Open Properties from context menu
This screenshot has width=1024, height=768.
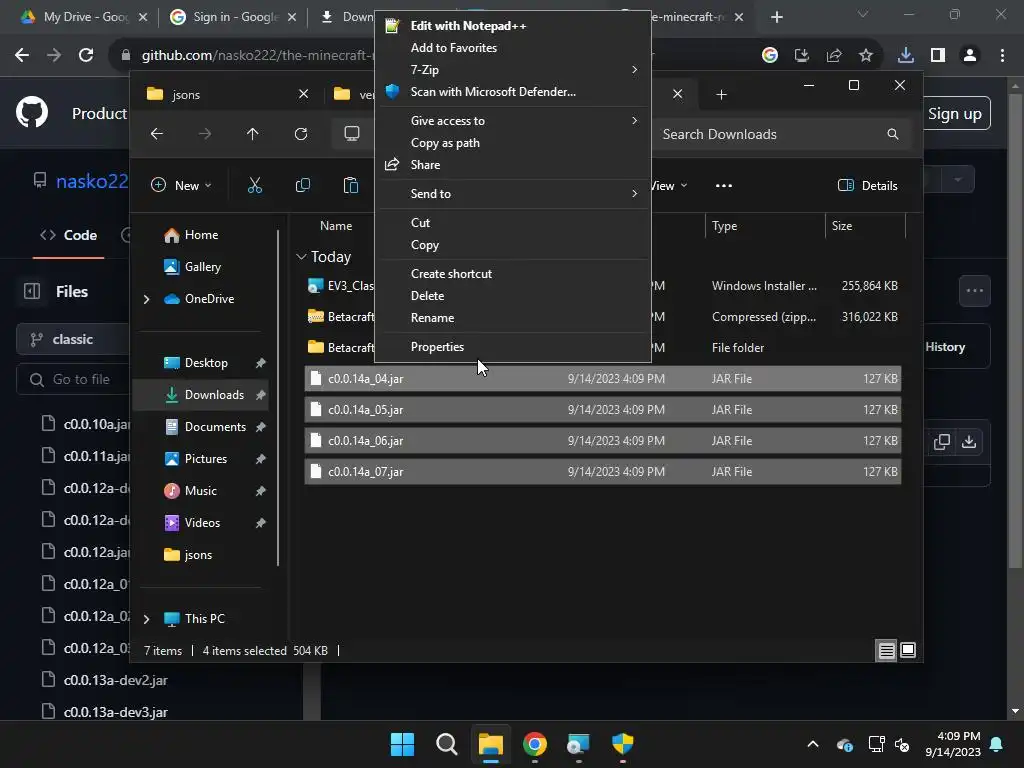pos(513,347)
